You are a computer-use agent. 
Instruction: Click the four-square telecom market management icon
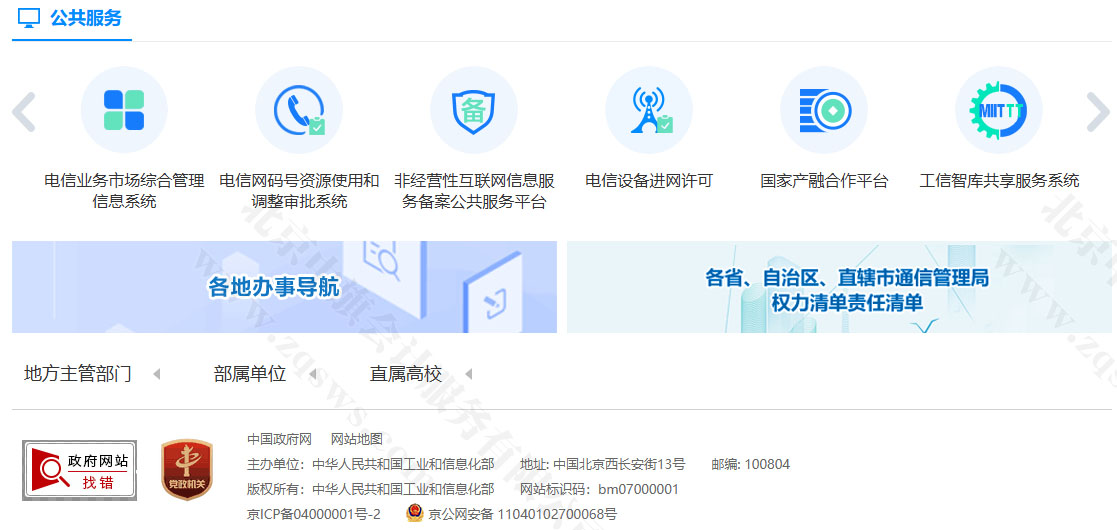pyautogui.click(x=124, y=110)
